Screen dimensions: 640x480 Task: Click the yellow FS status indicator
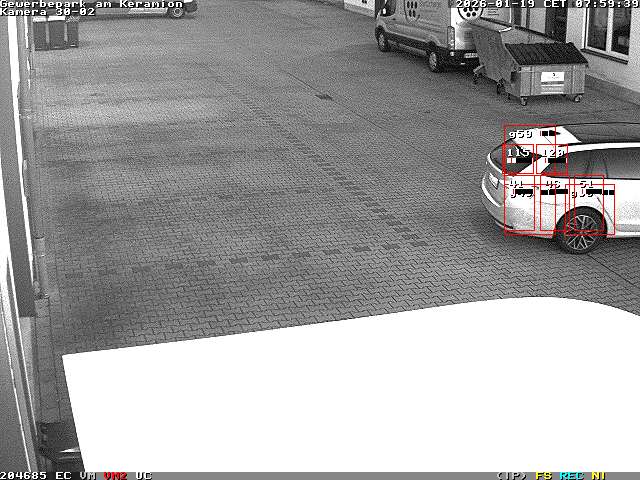(x=544, y=475)
